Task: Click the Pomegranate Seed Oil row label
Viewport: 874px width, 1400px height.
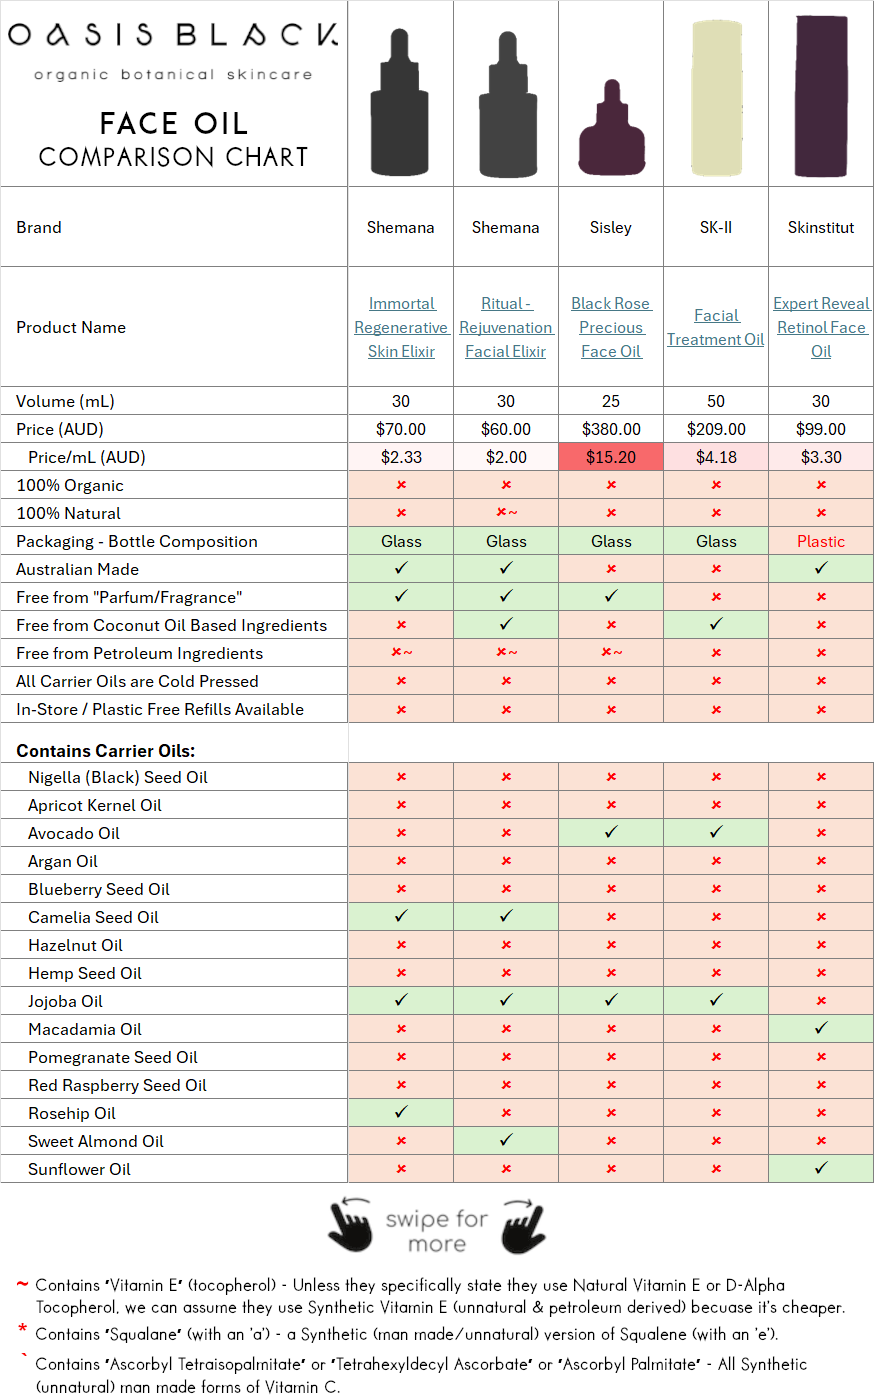Action: 113,1057
